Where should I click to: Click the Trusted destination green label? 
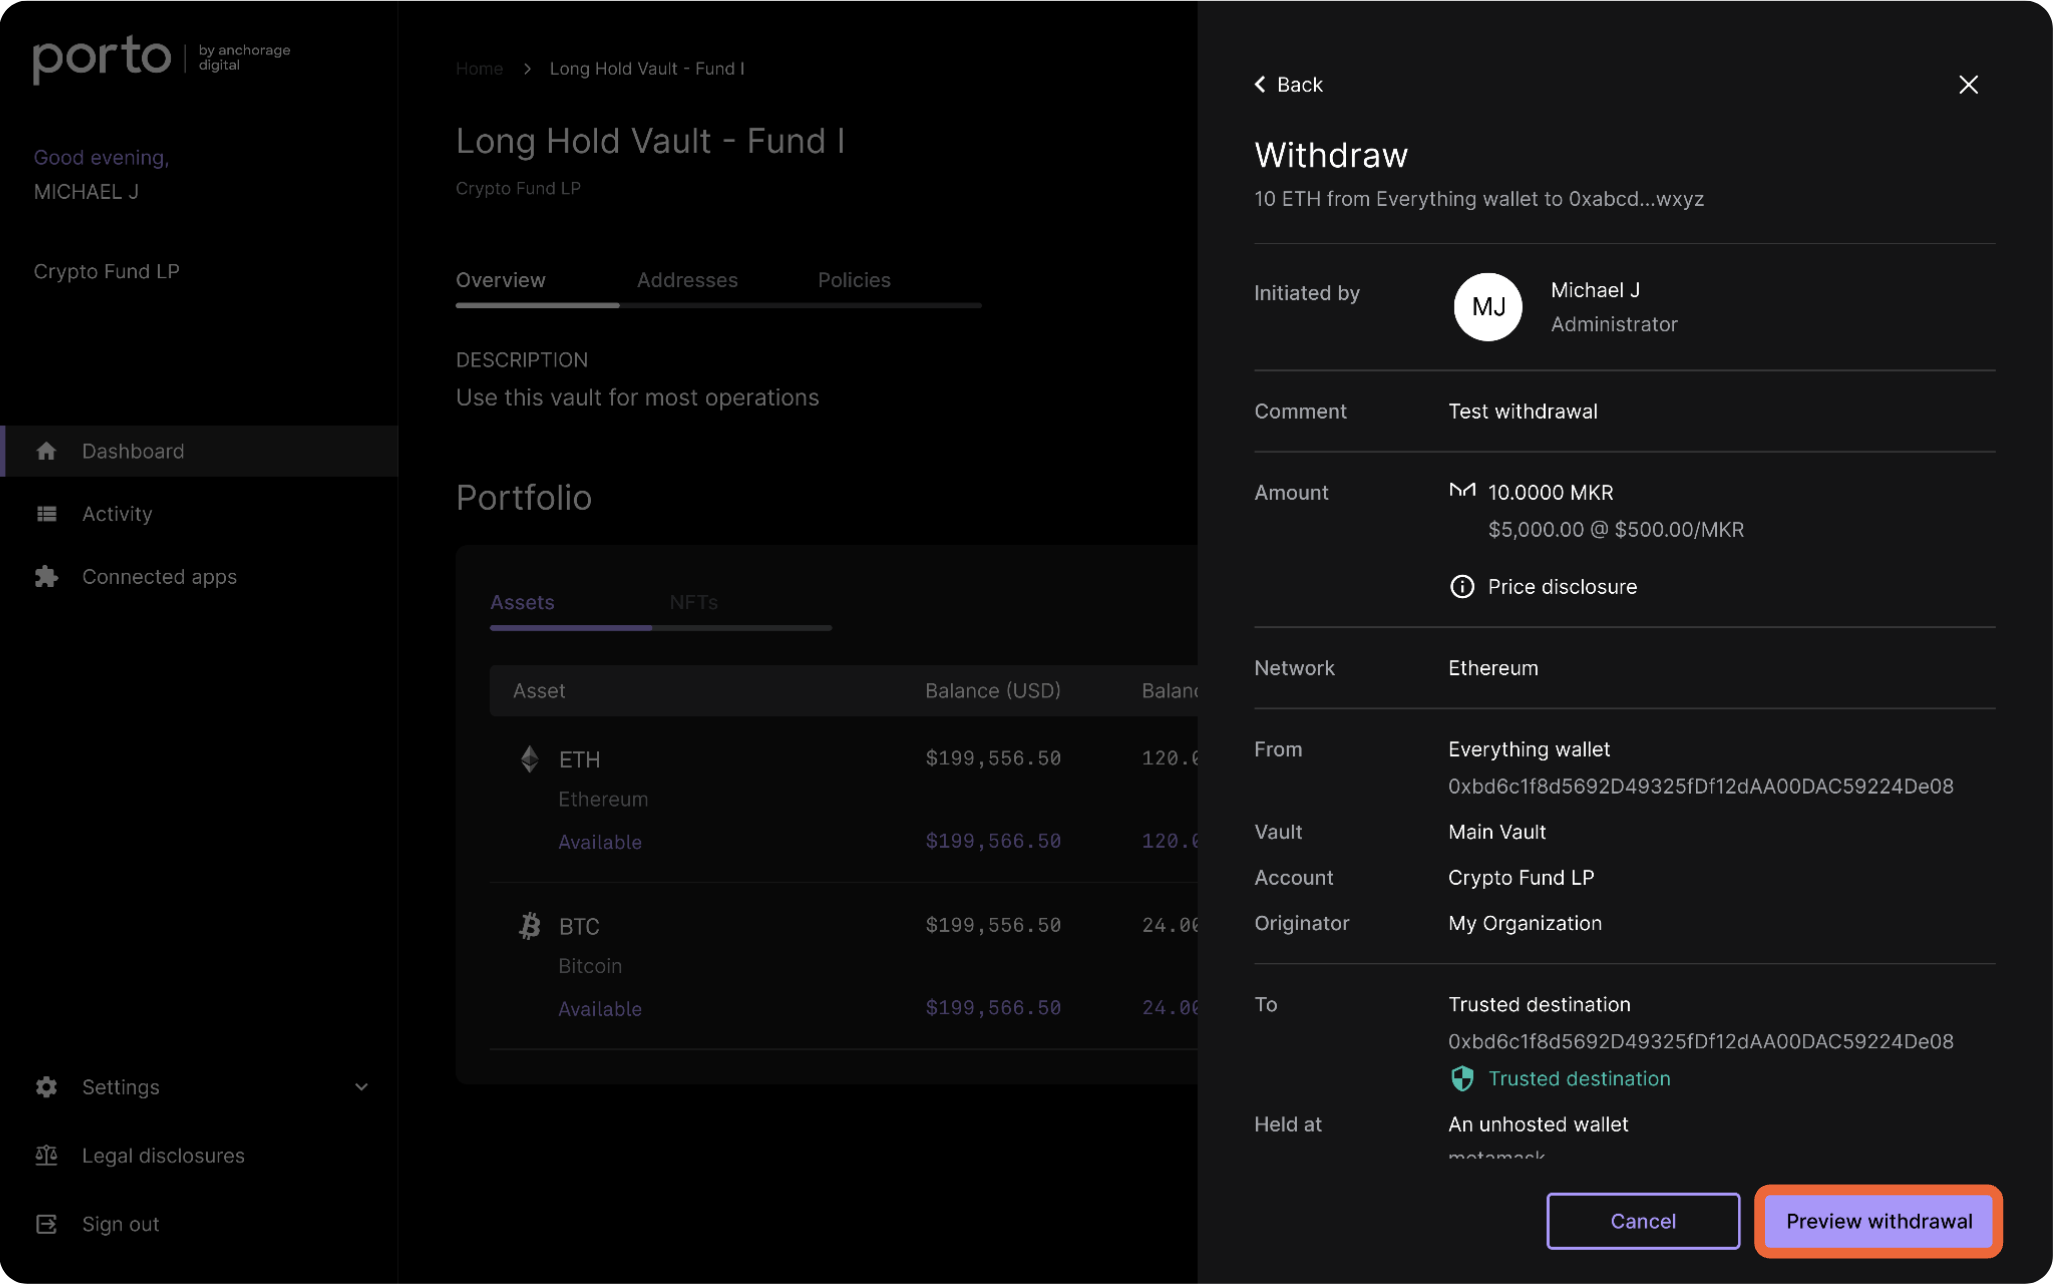point(1579,1078)
